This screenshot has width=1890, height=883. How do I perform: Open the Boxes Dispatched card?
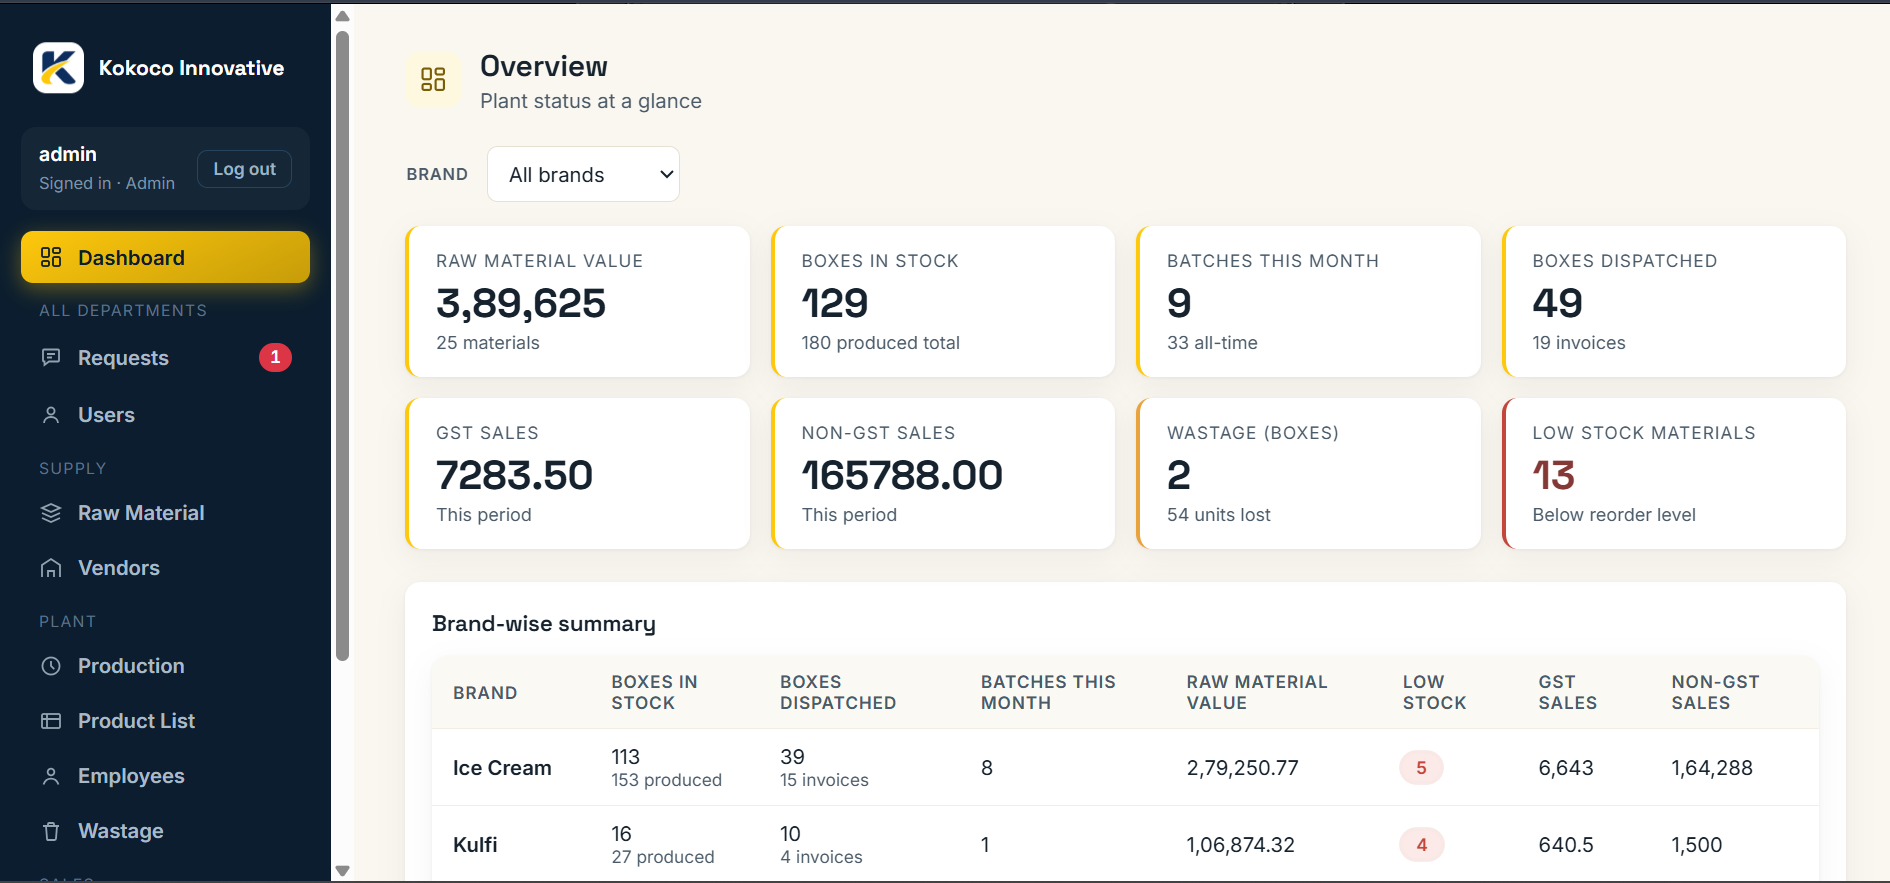(1674, 302)
